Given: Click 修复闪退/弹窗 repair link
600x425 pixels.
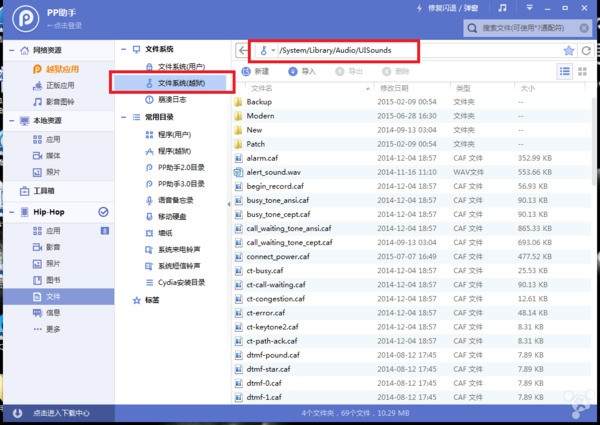Looking at the screenshot, I should (447, 8).
